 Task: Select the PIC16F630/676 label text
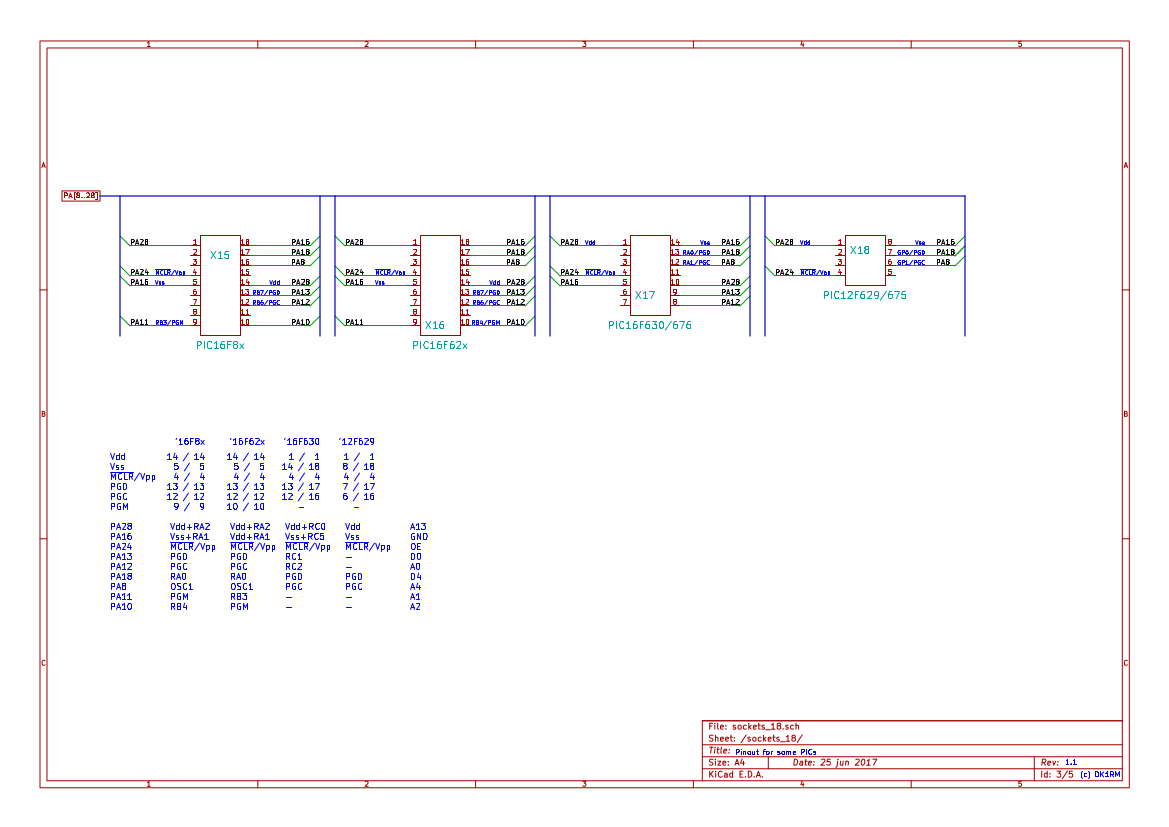click(649, 326)
